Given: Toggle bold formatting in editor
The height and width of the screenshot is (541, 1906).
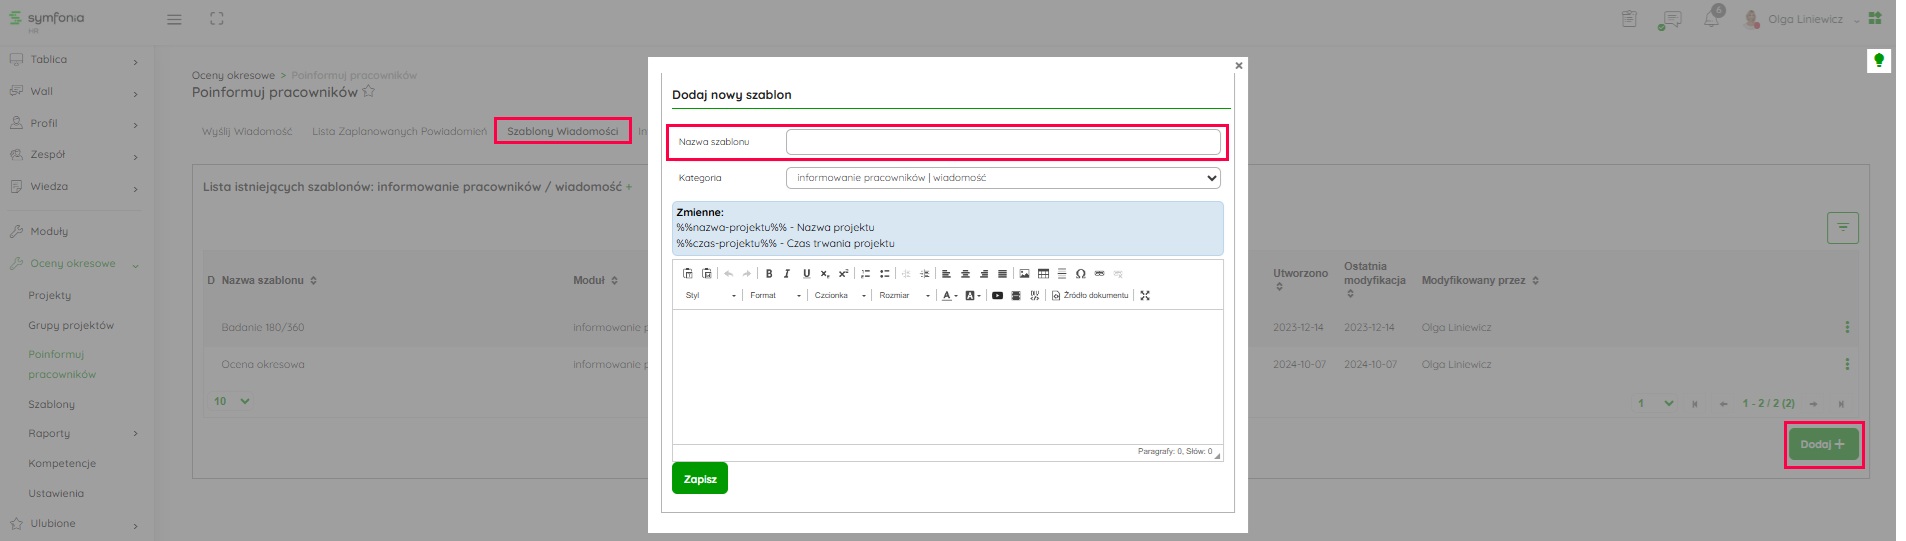Looking at the screenshot, I should [769, 274].
